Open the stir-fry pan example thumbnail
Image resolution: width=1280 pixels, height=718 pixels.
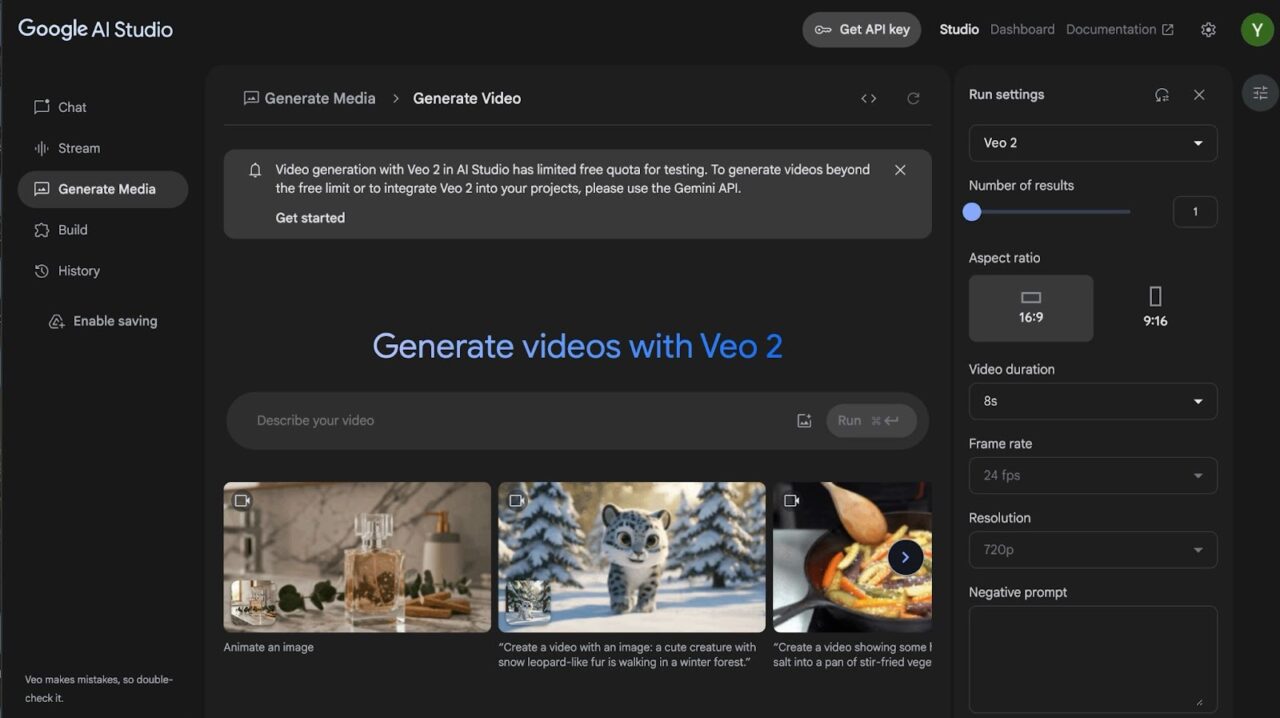(852, 557)
